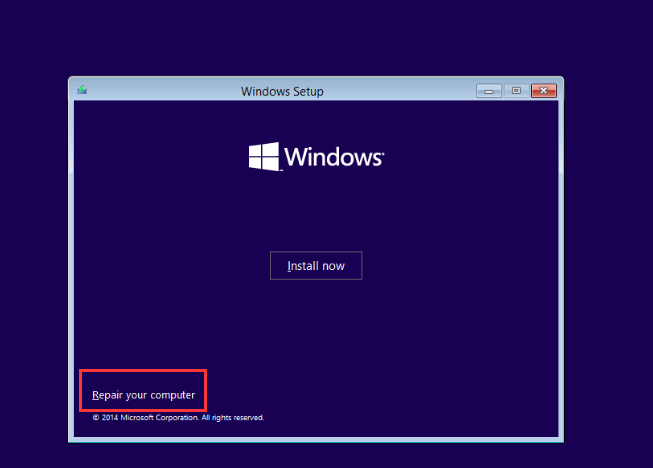Viewport: 653px width, 468px height.
Task: Click the bottom-right corner of the setup window
Action: click(x=561, y=439)
